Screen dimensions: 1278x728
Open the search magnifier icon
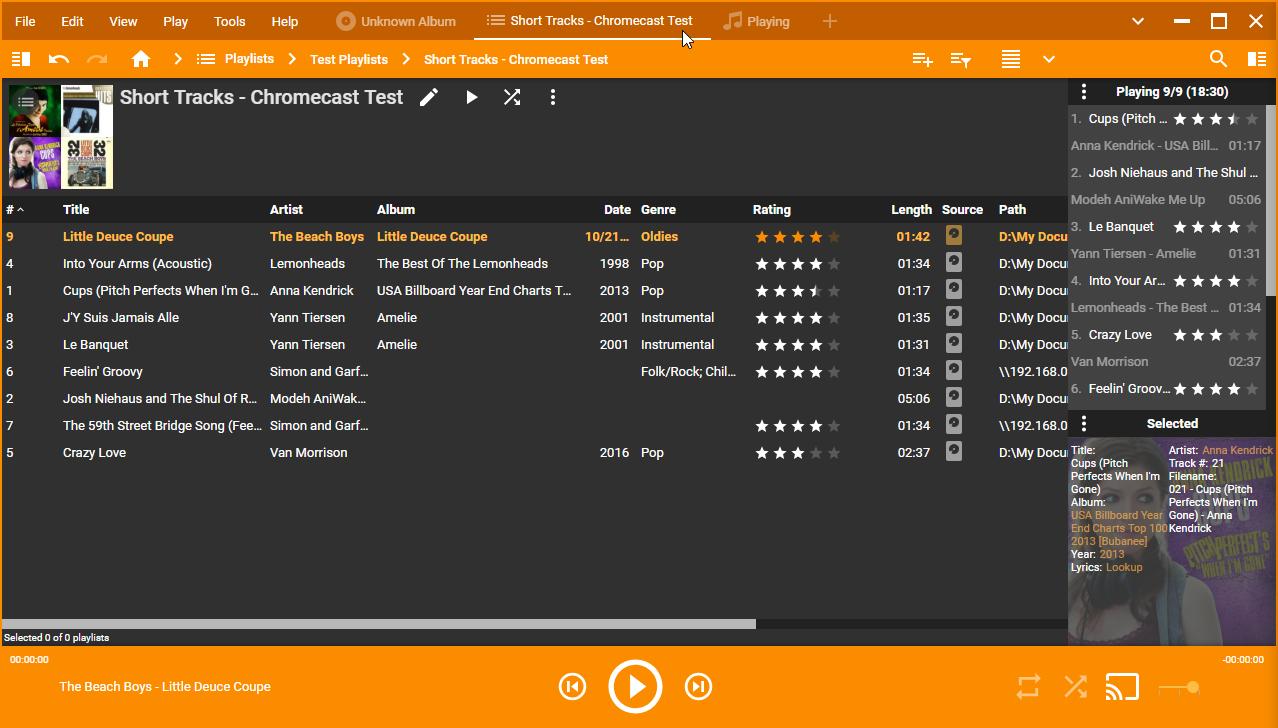pyautogui.click(x=1218, y=59)
